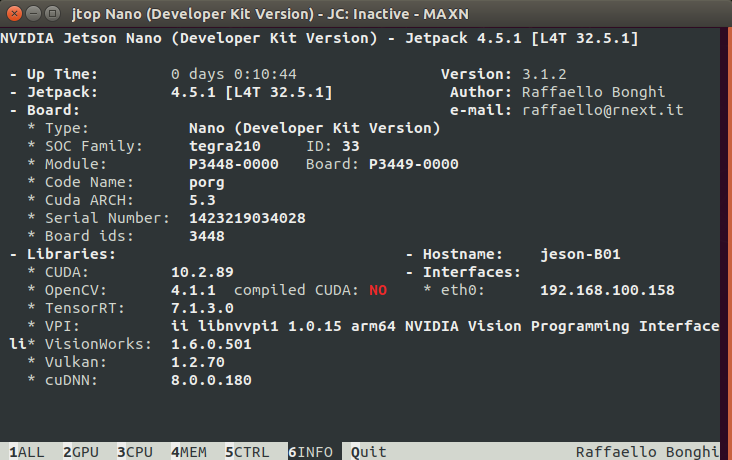Click the Jetpack value 4.5.1 [L4T 32.5.1]
The height and width of the screenshot is (460, 732).
(252, 92)
